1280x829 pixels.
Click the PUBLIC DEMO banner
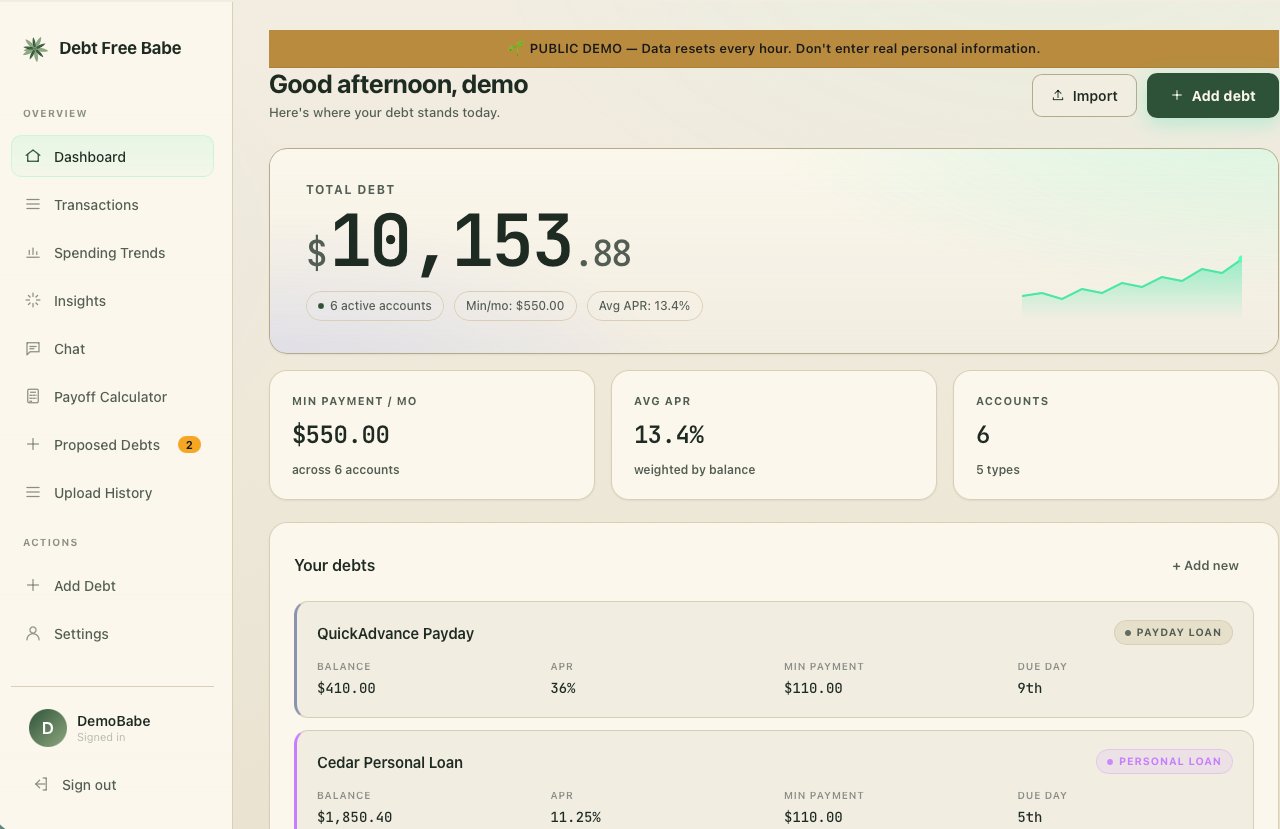[774, 48]
